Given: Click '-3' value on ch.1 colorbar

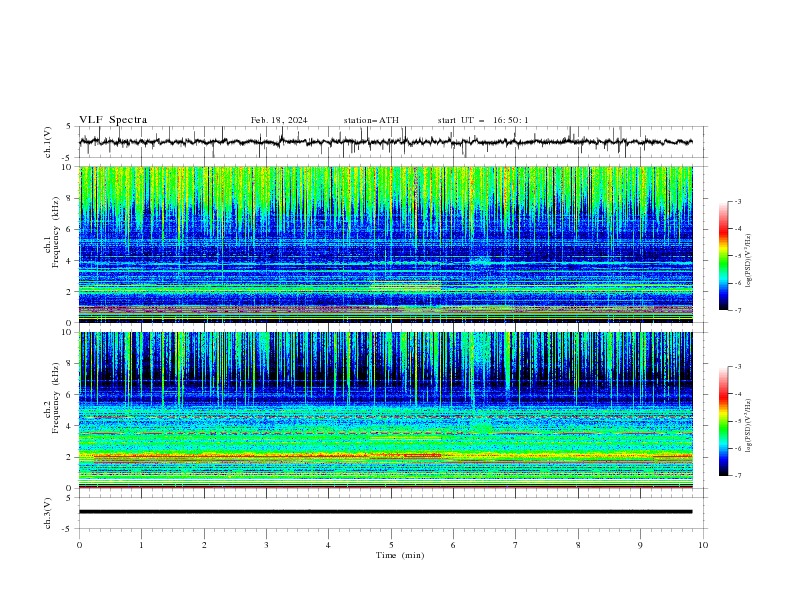Looking at the screenshot, I should tap(737, 201).
